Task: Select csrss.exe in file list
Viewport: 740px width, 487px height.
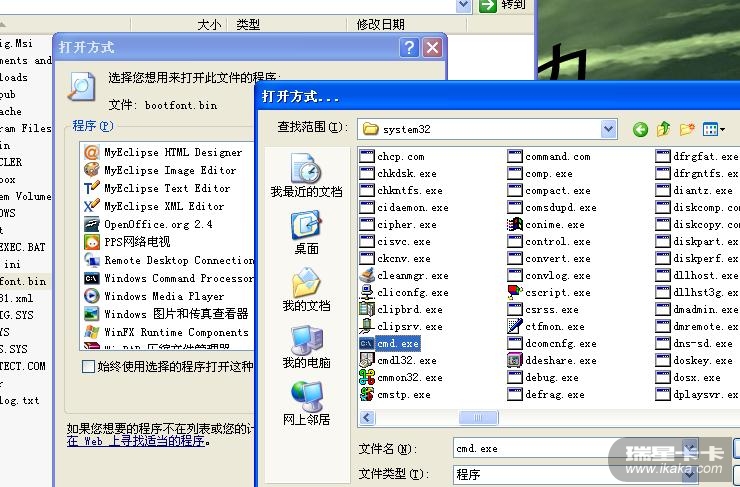Action: (543, 309)
